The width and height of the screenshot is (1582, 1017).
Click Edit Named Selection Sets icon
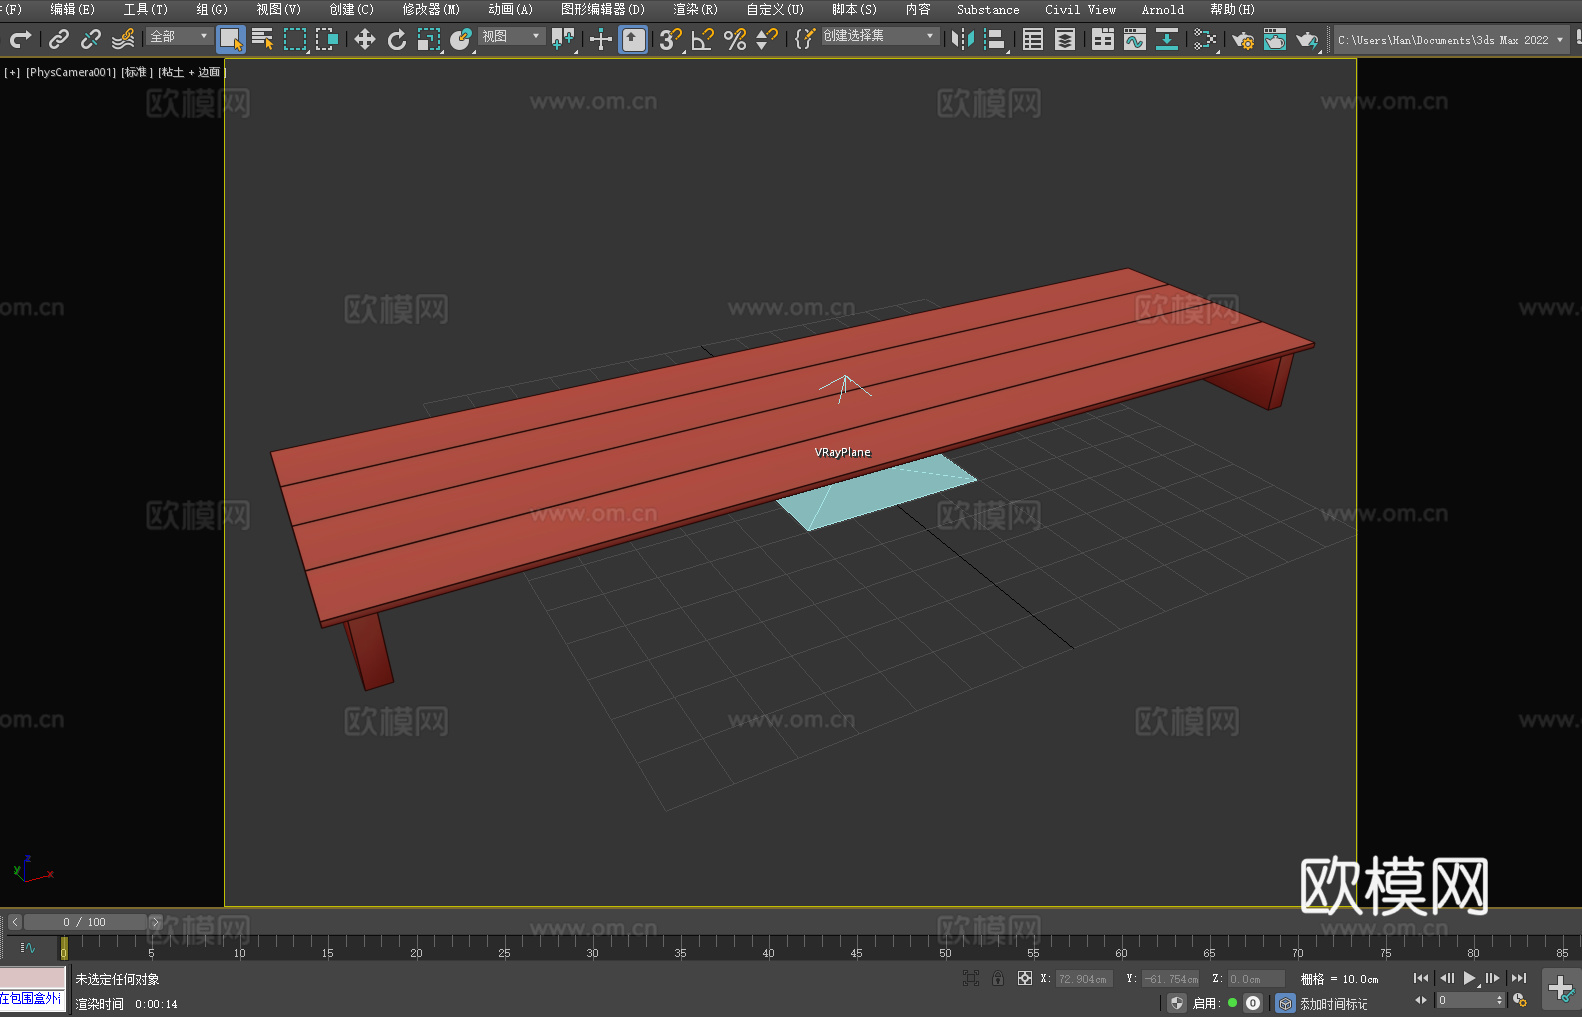[804, 39]
